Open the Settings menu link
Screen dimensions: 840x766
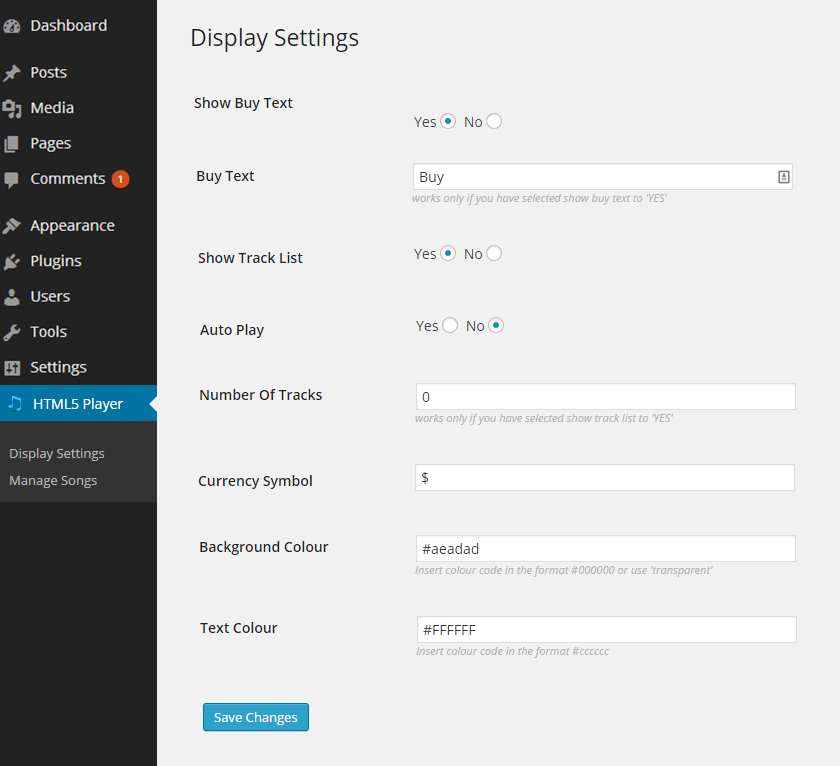click(58, 367)
